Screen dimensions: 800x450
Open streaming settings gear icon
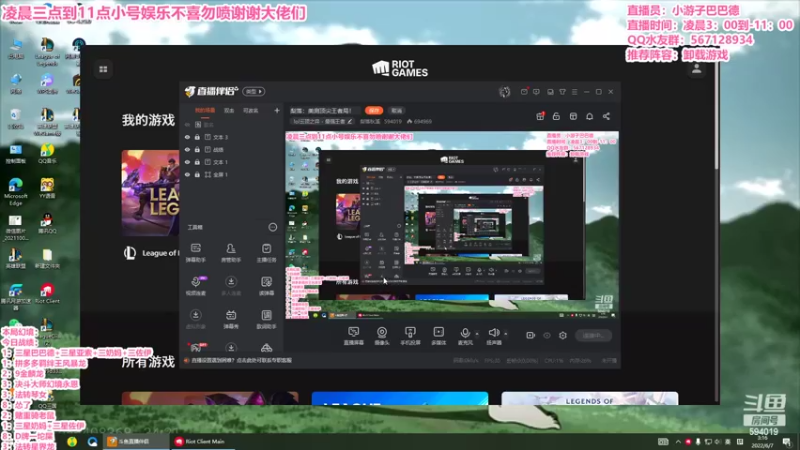coord(563,335)
